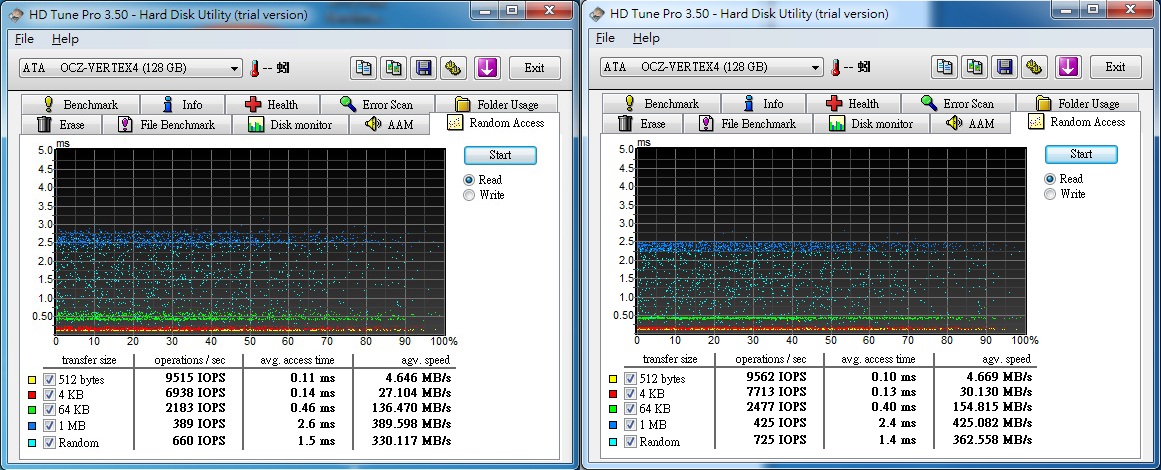Viewport: 1161px width, 470px height.
Task: Save screenshot floppy icon in right window
Action: [1006, 67]
